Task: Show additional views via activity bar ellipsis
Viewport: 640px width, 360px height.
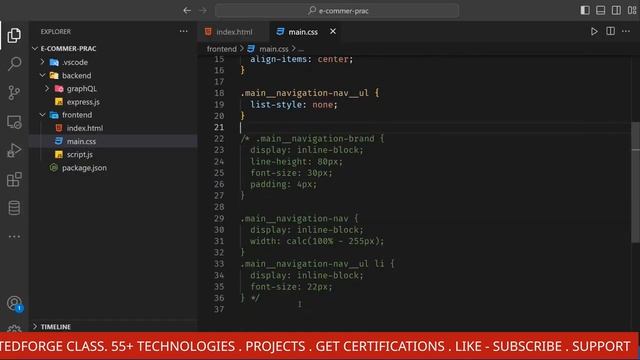Action: (x=14, y=236)
